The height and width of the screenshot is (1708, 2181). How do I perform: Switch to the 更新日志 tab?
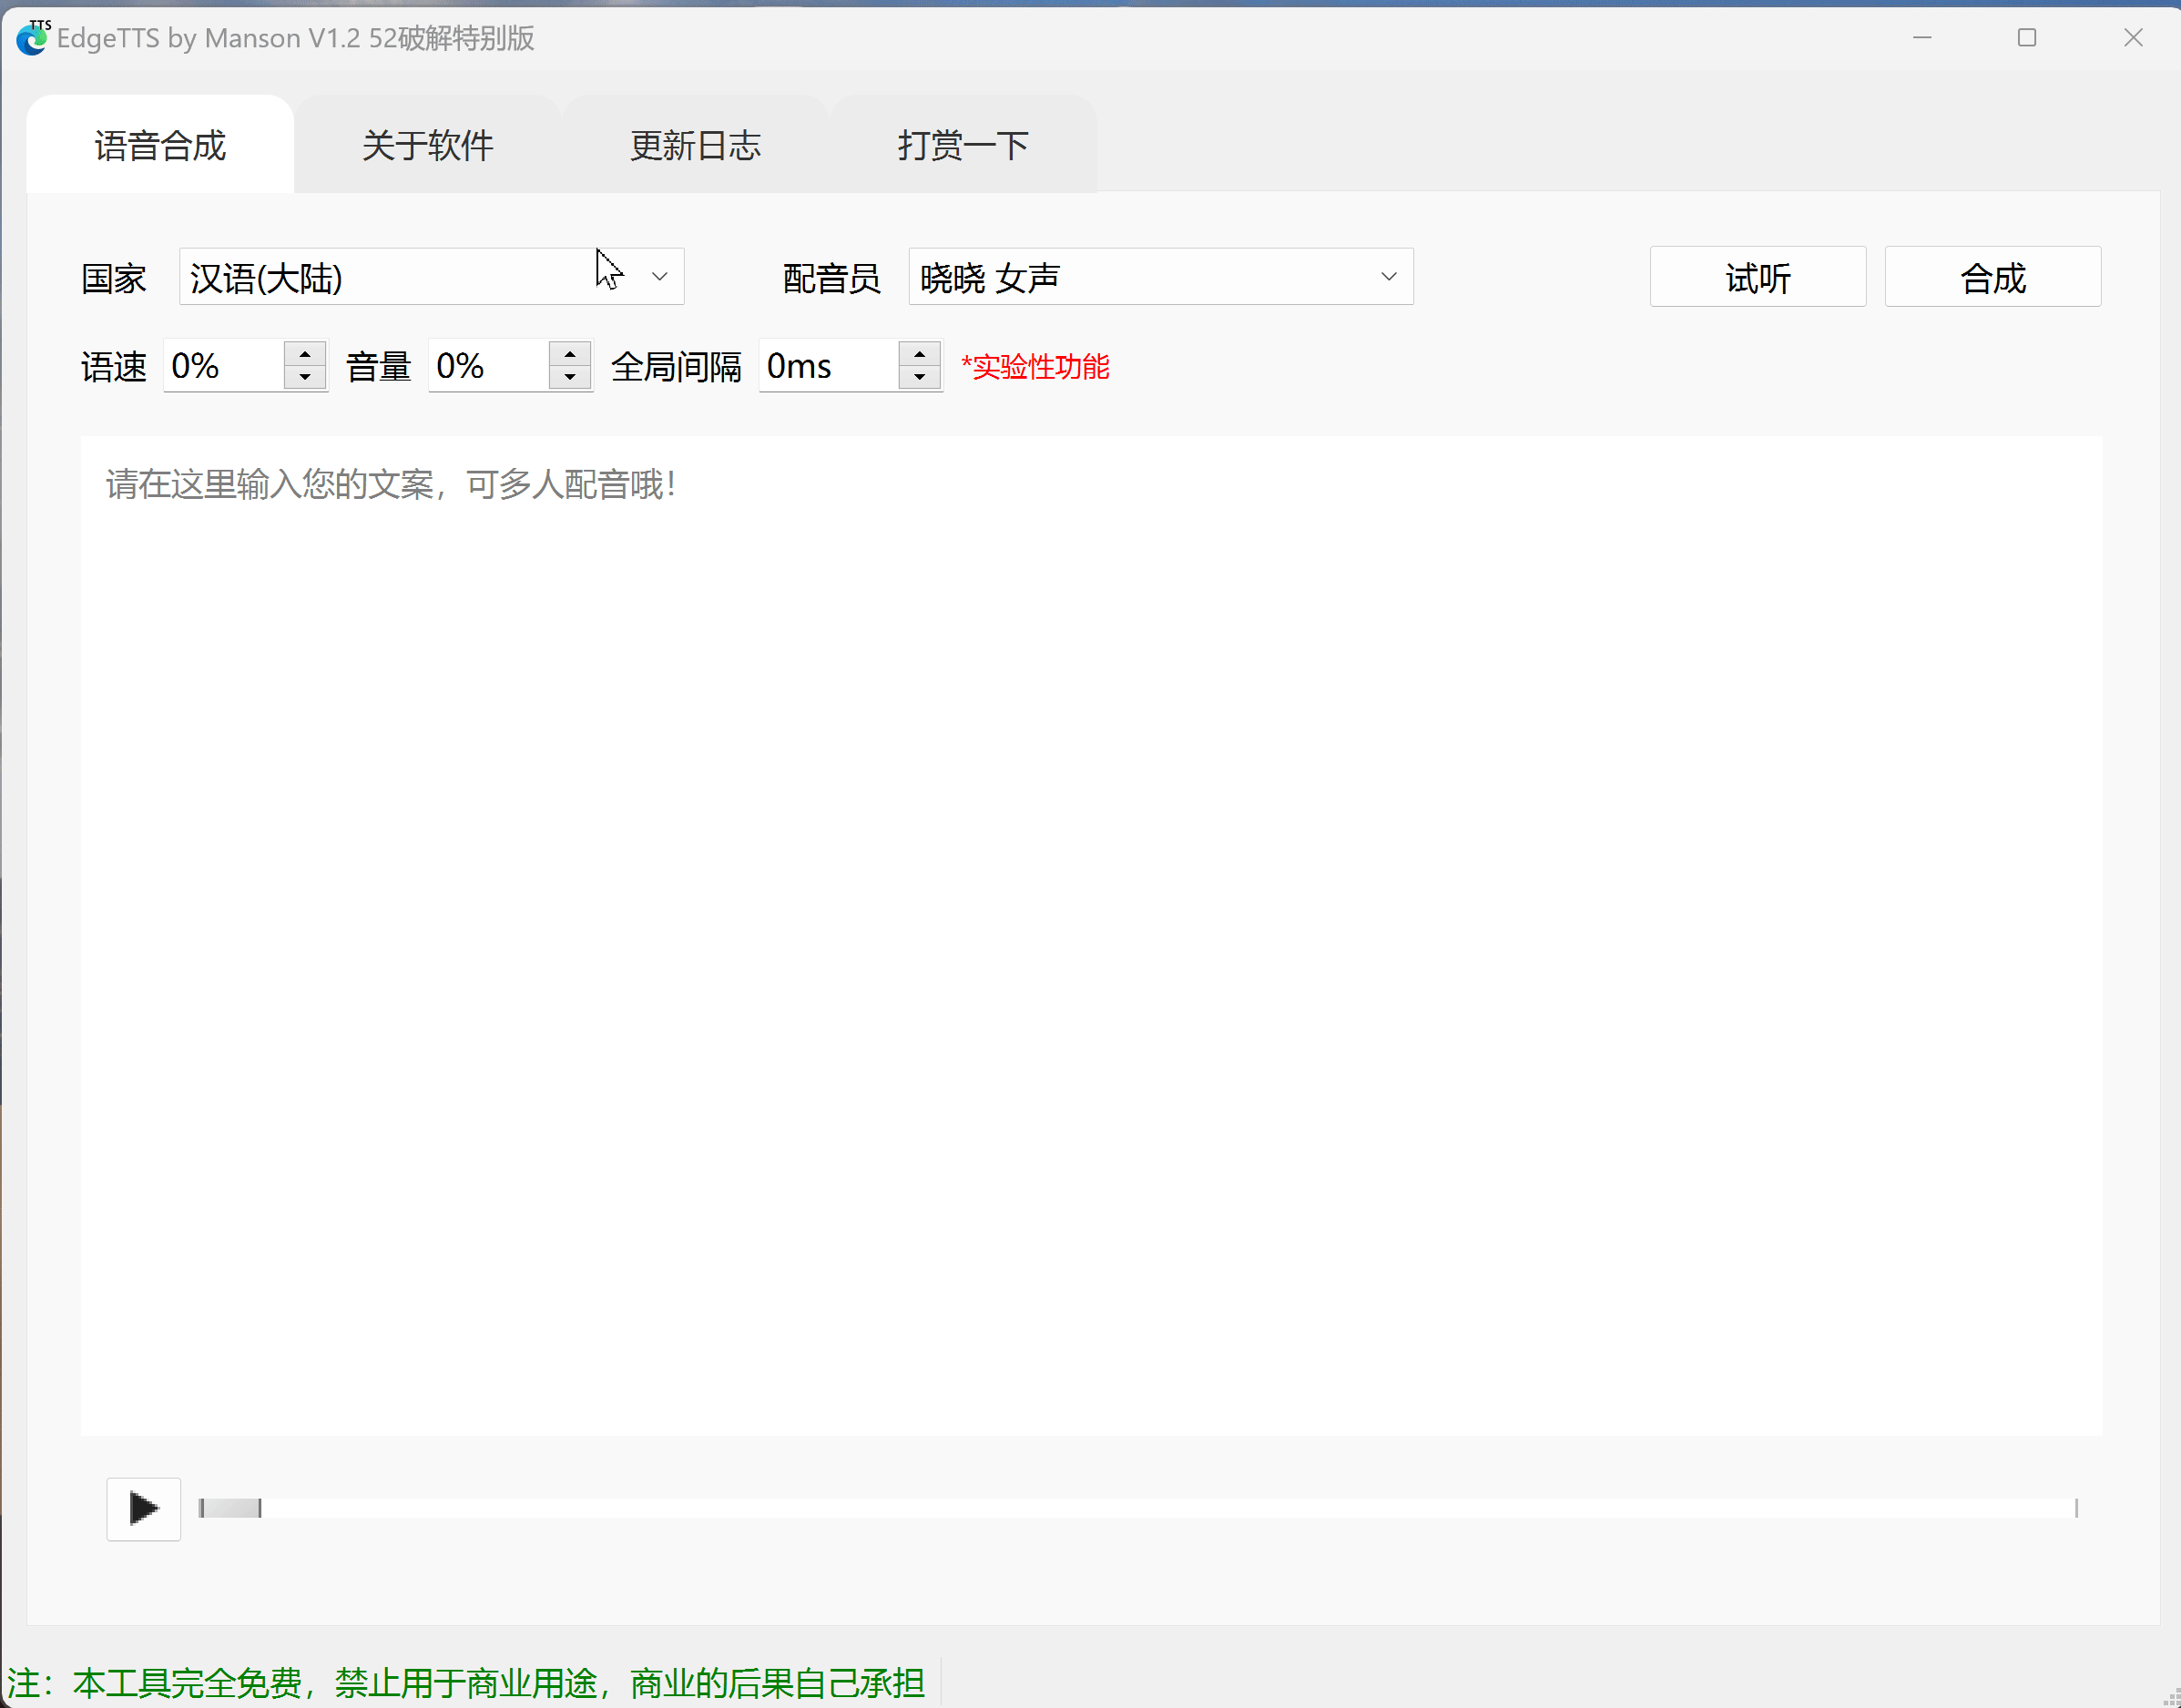[695, 144]
